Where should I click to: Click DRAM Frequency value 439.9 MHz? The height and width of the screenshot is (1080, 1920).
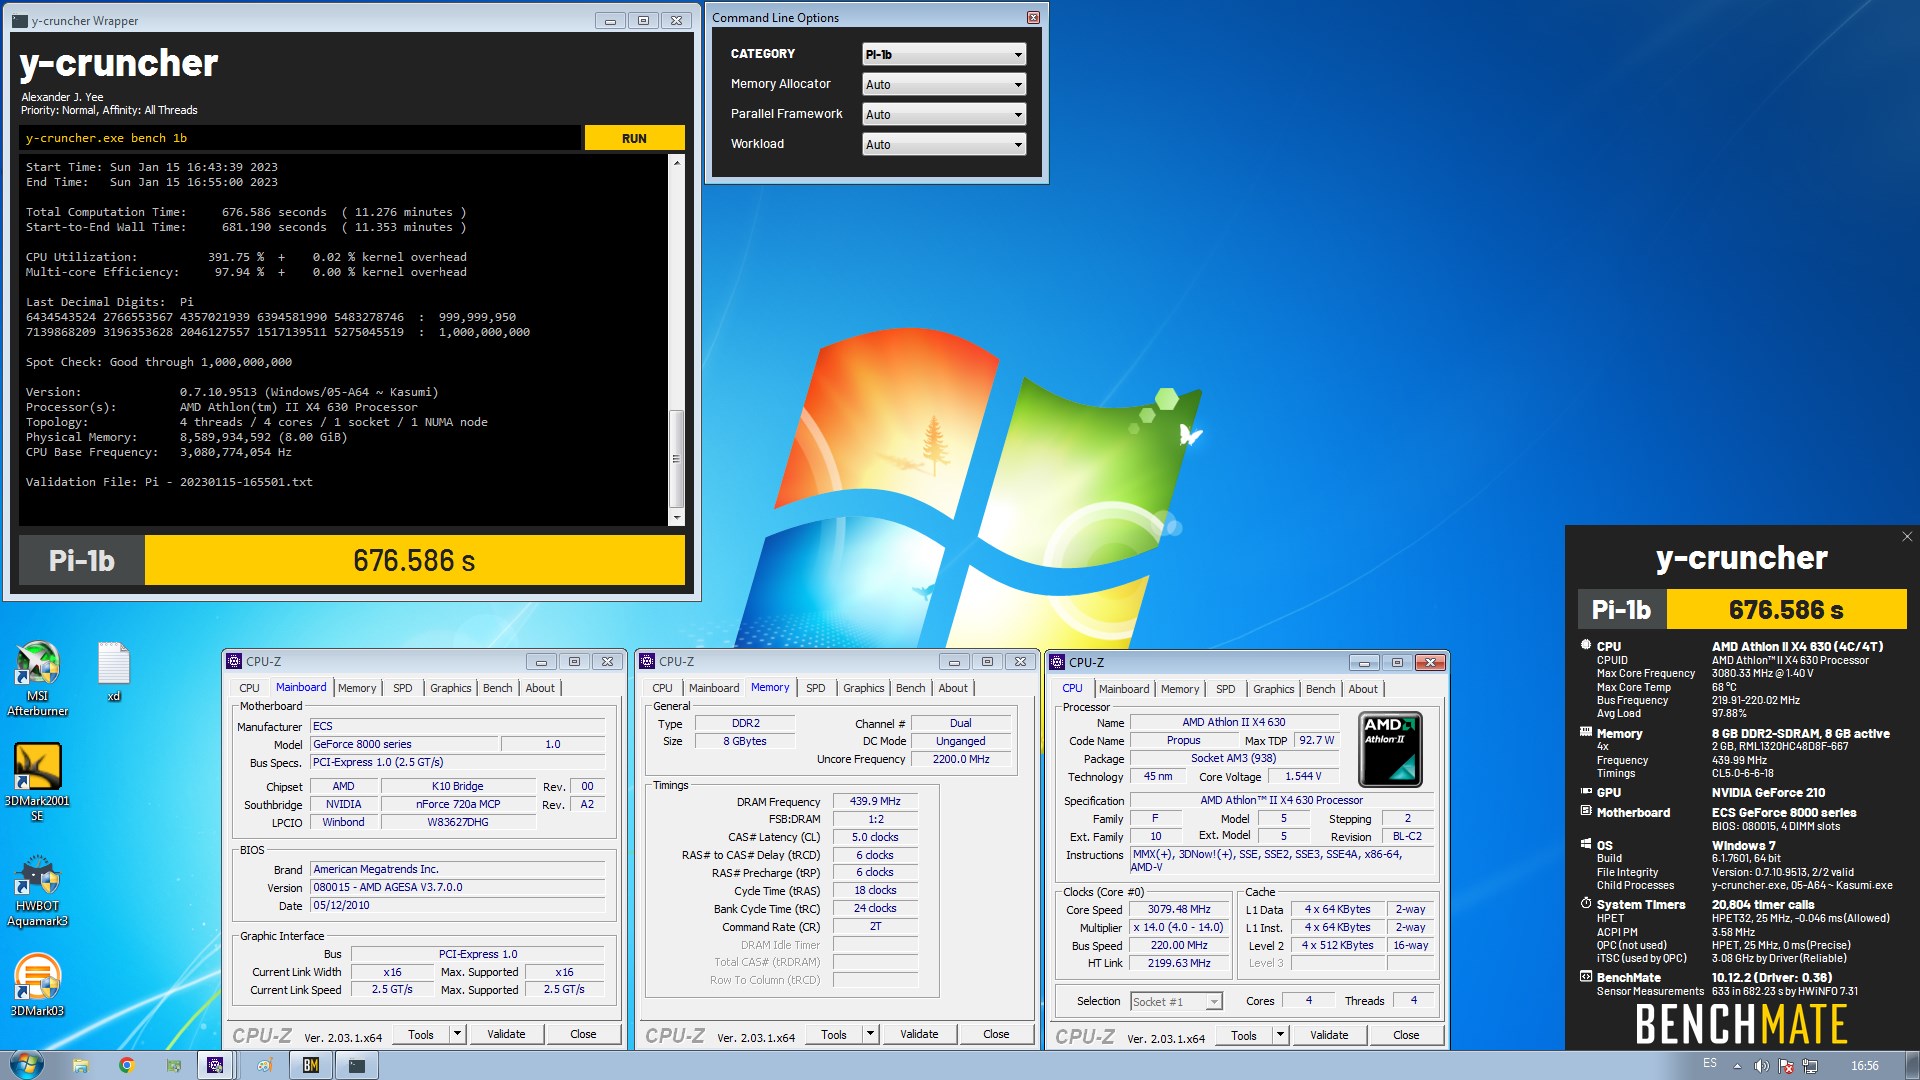[875, 801]
